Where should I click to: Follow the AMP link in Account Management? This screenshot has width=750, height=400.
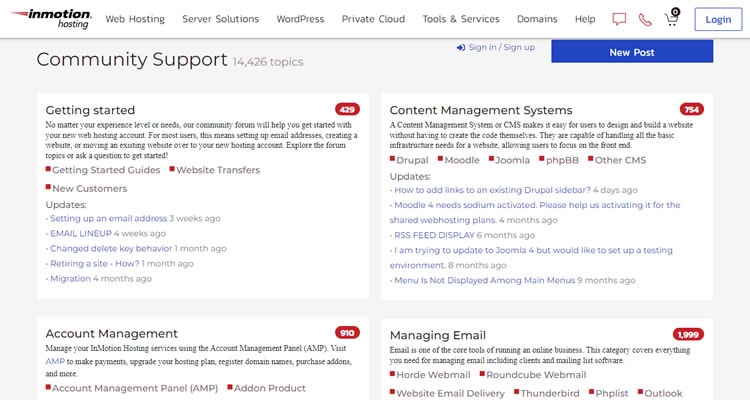tap(55, 361)
